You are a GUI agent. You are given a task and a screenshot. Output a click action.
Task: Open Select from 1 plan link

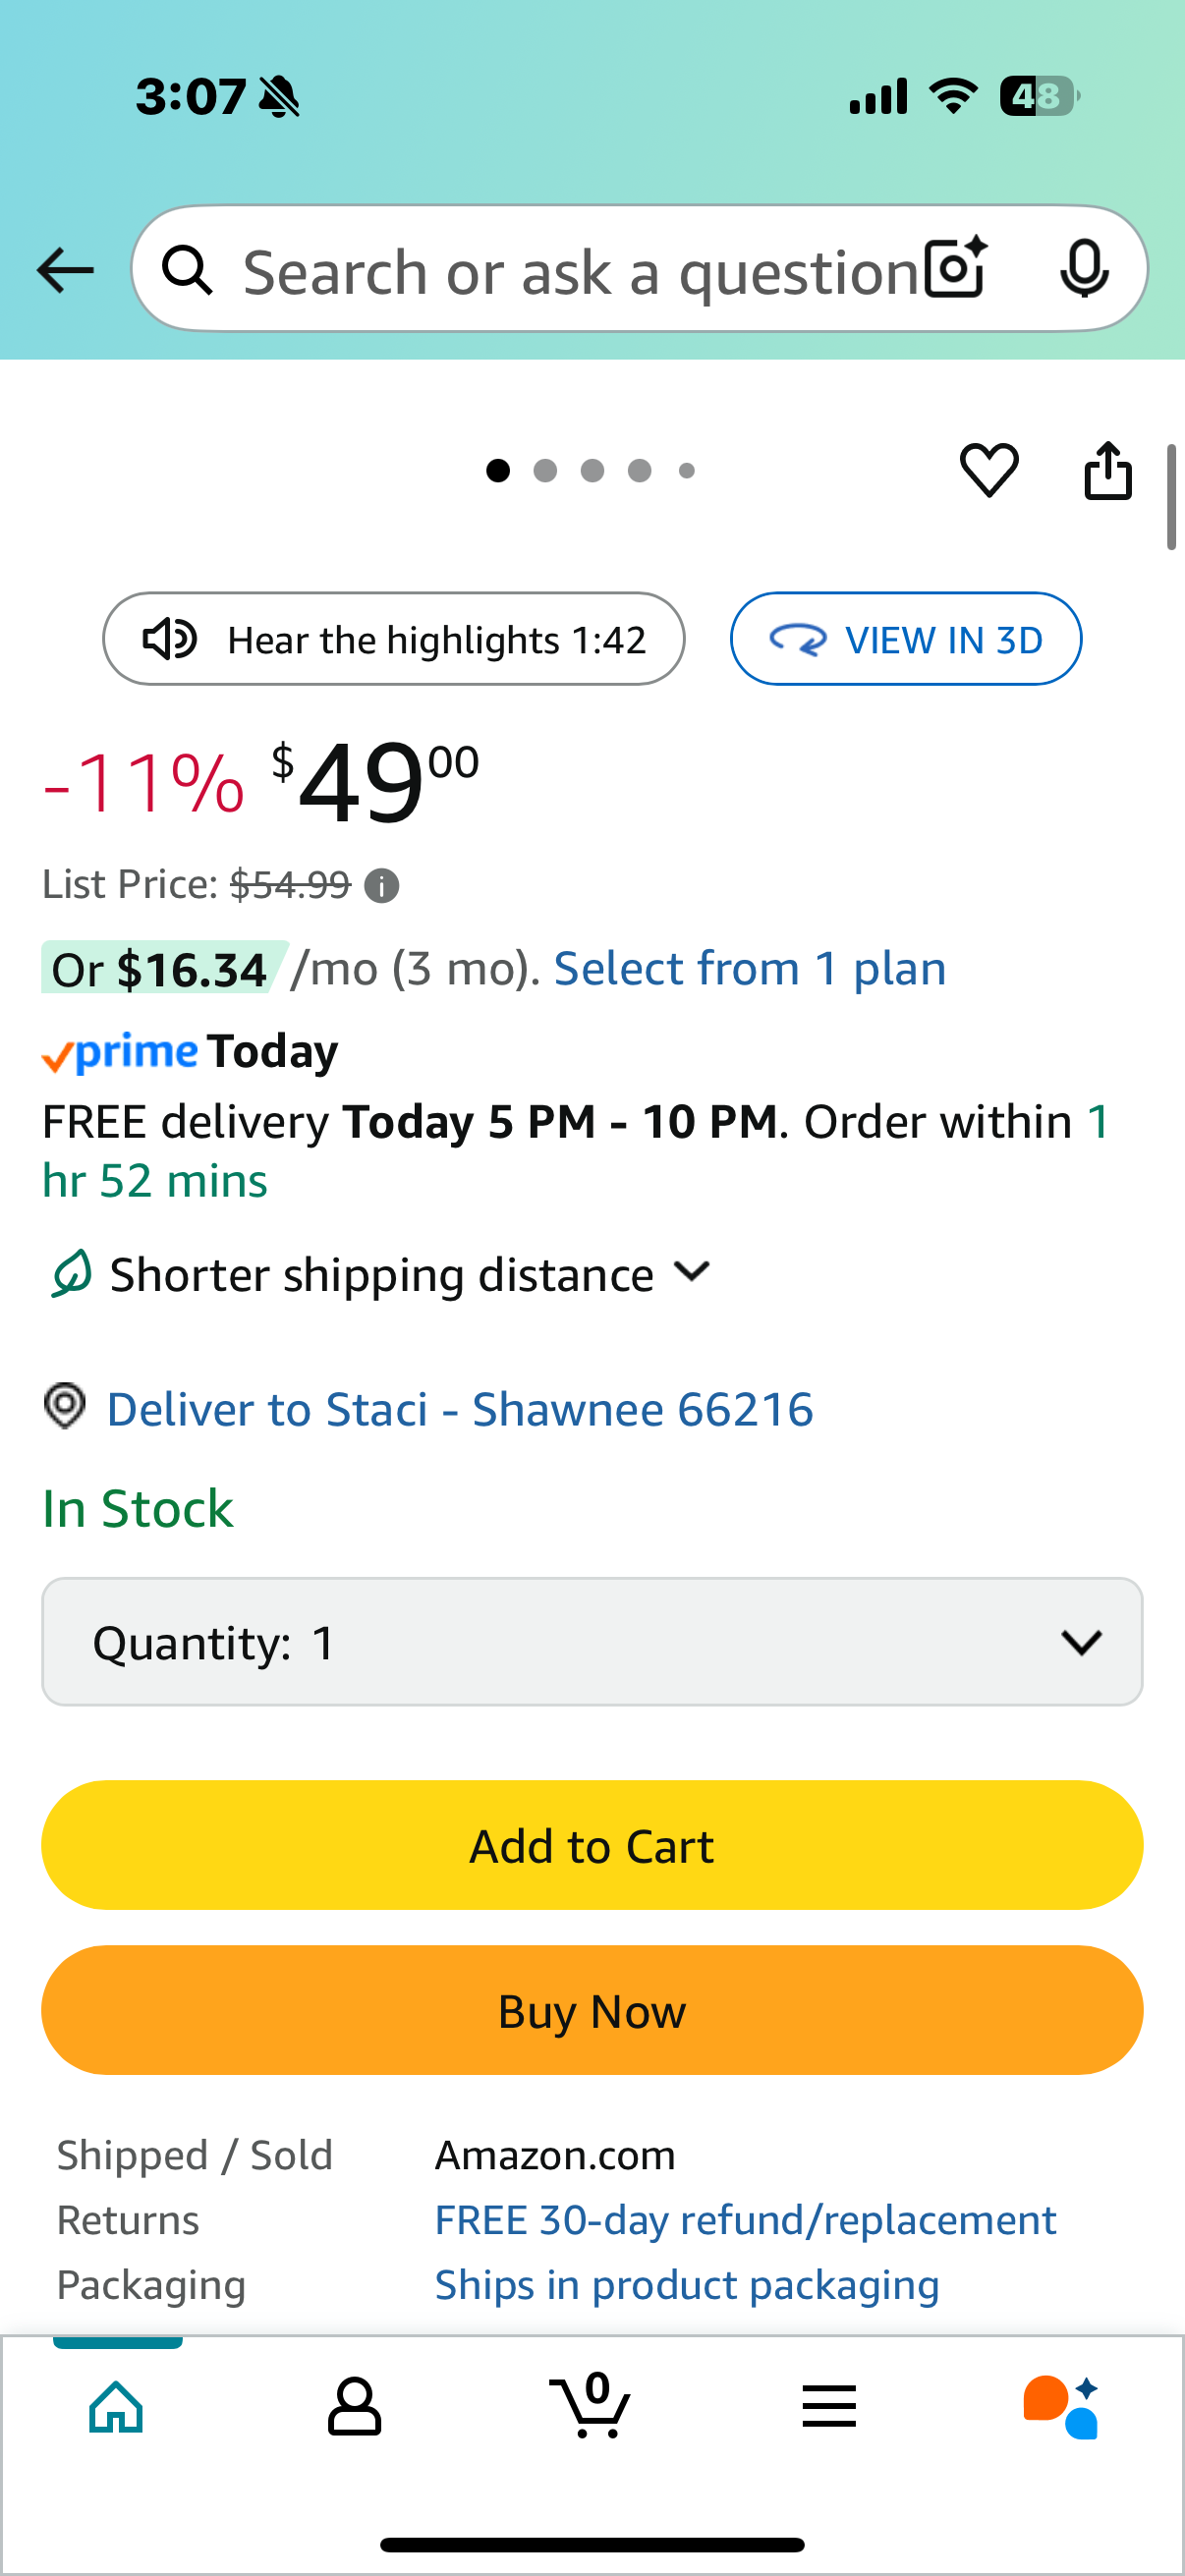[750, 968]
